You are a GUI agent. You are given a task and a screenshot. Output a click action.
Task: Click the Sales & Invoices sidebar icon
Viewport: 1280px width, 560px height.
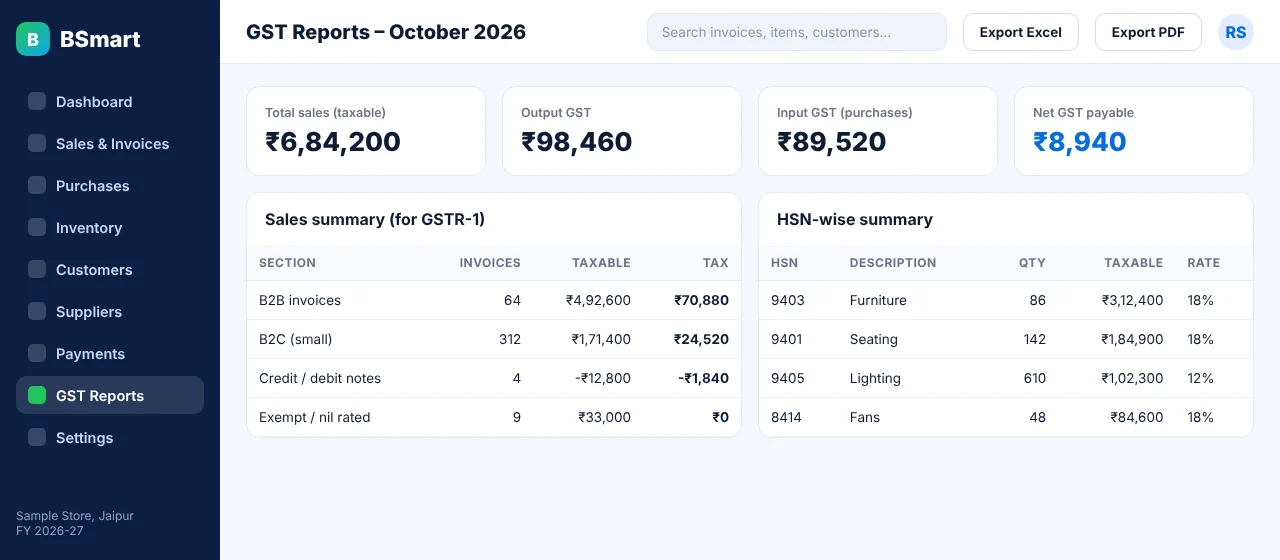click(37, 143)
